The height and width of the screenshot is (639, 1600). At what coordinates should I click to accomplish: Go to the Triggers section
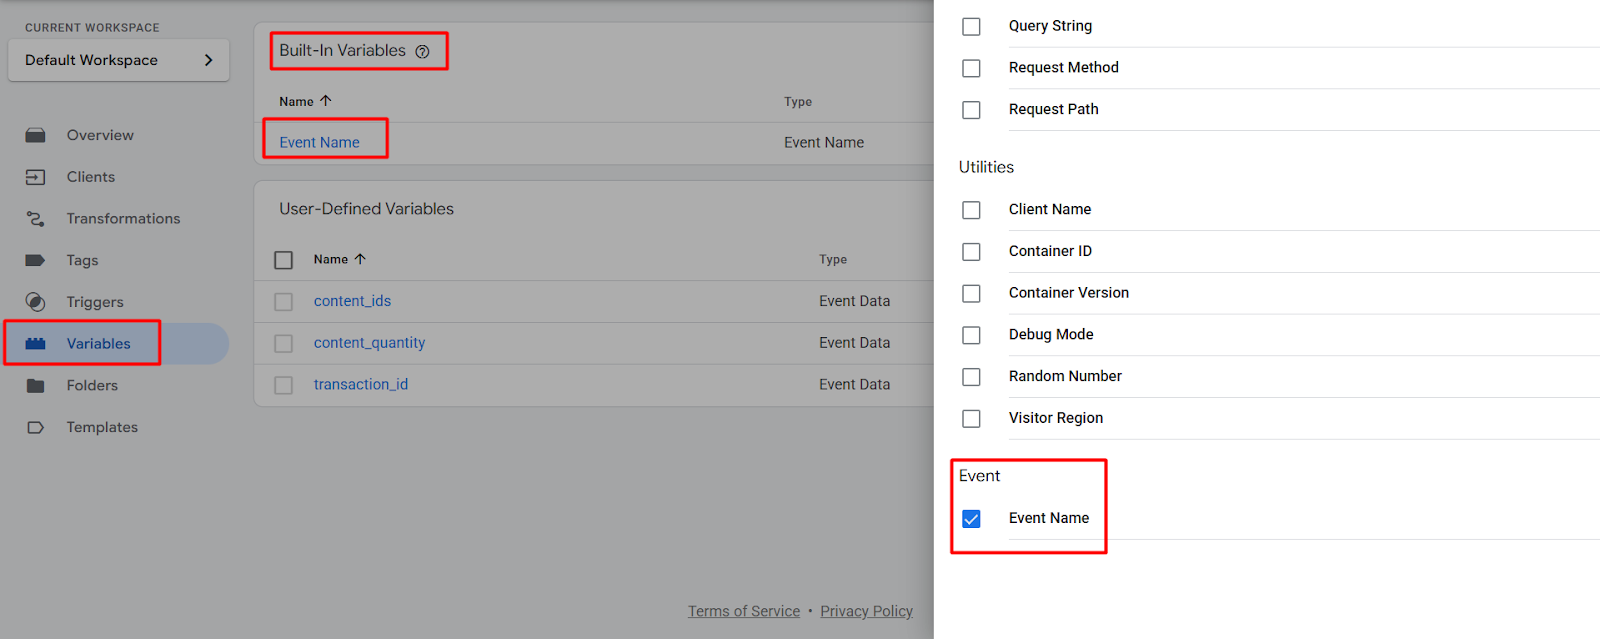(95, 302)
